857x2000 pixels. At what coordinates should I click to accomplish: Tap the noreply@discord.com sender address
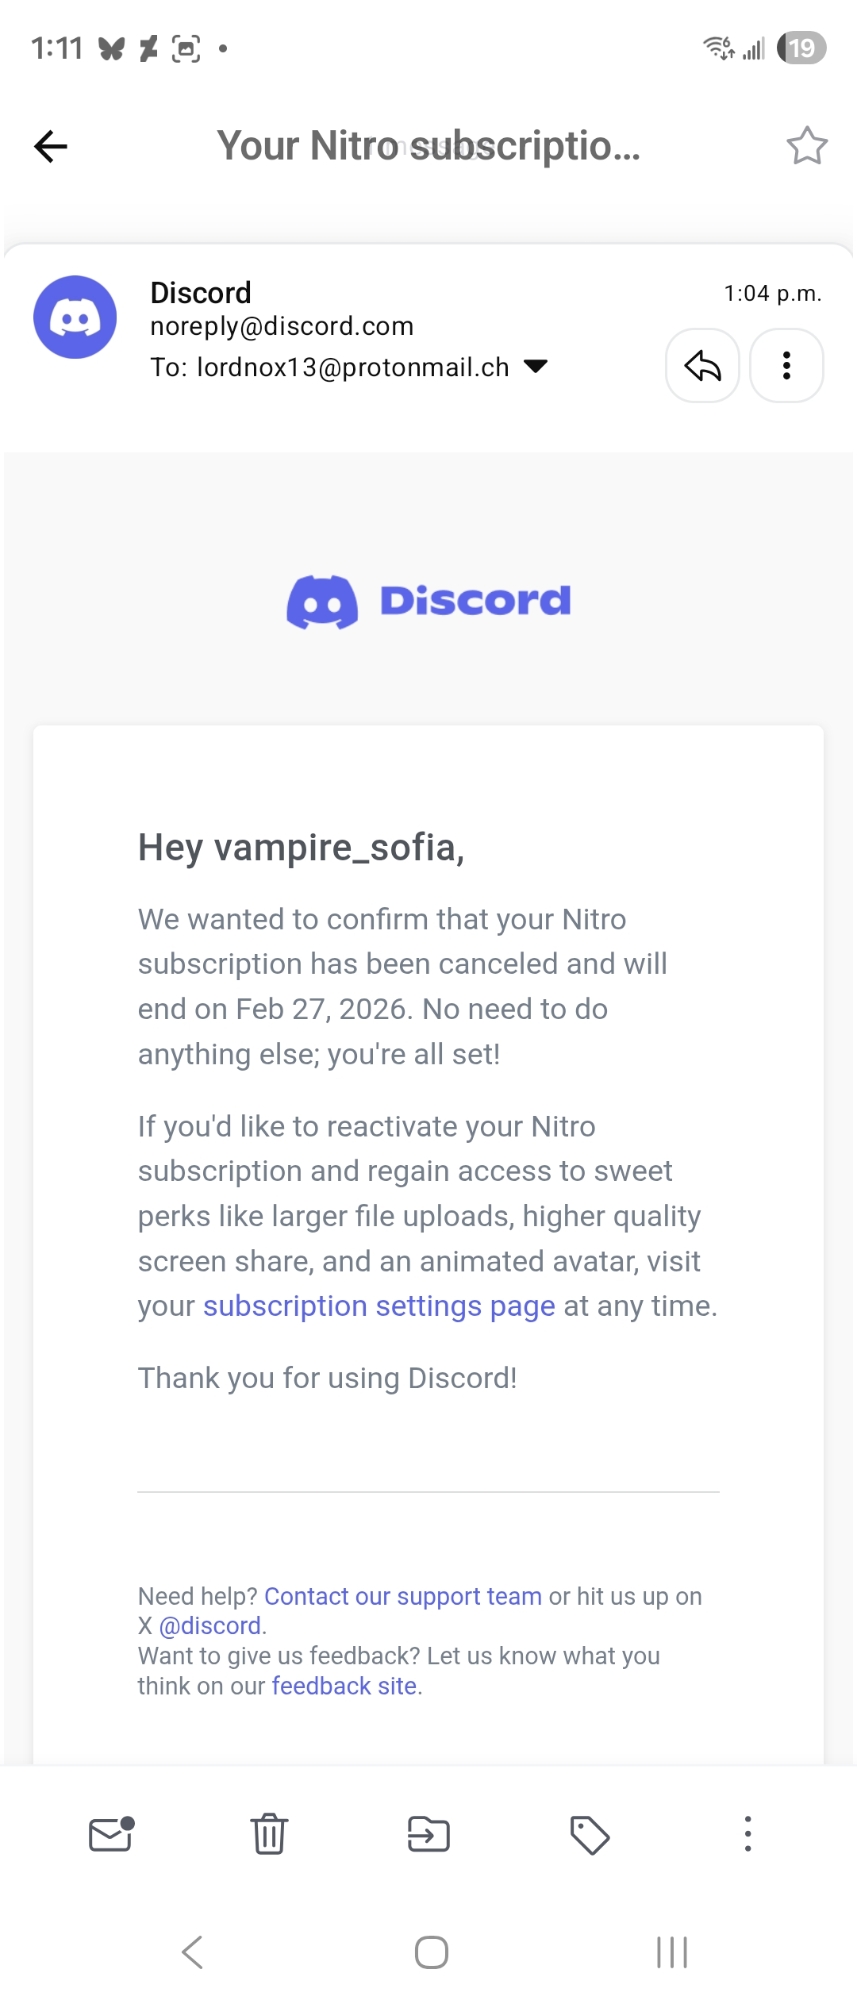pos(281,326)
